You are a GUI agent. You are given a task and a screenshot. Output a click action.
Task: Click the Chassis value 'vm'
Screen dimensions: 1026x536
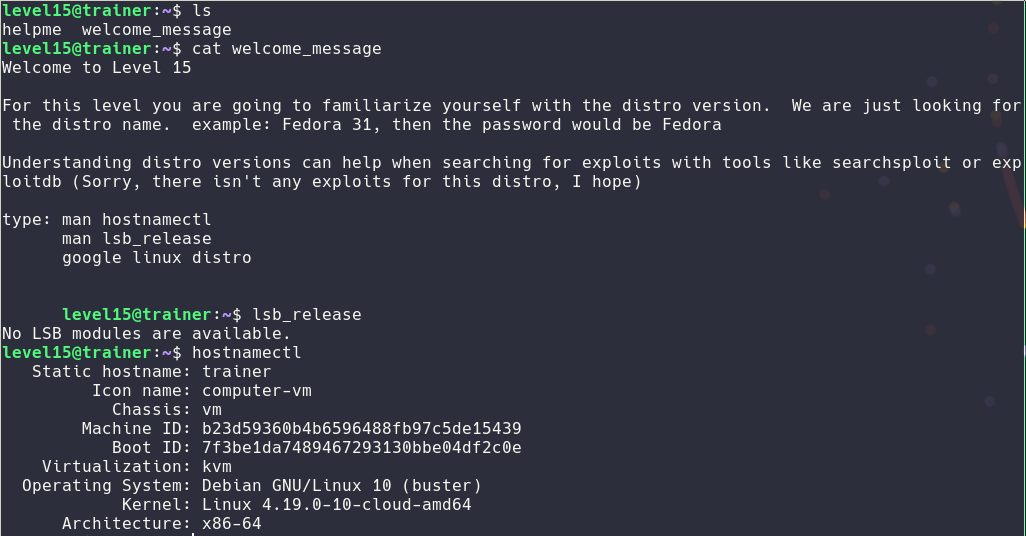click(x=211, y=409)
